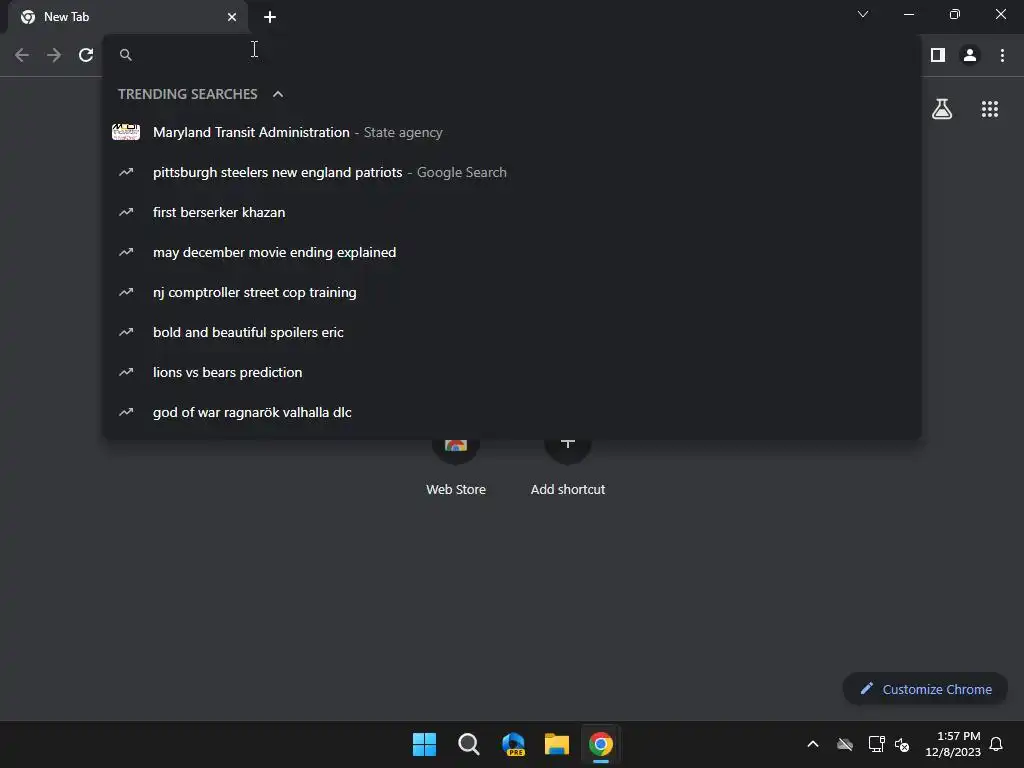Screen dimensions: 1024x768
Task: Go back using the back arrow
Action: tap(22, 56)
